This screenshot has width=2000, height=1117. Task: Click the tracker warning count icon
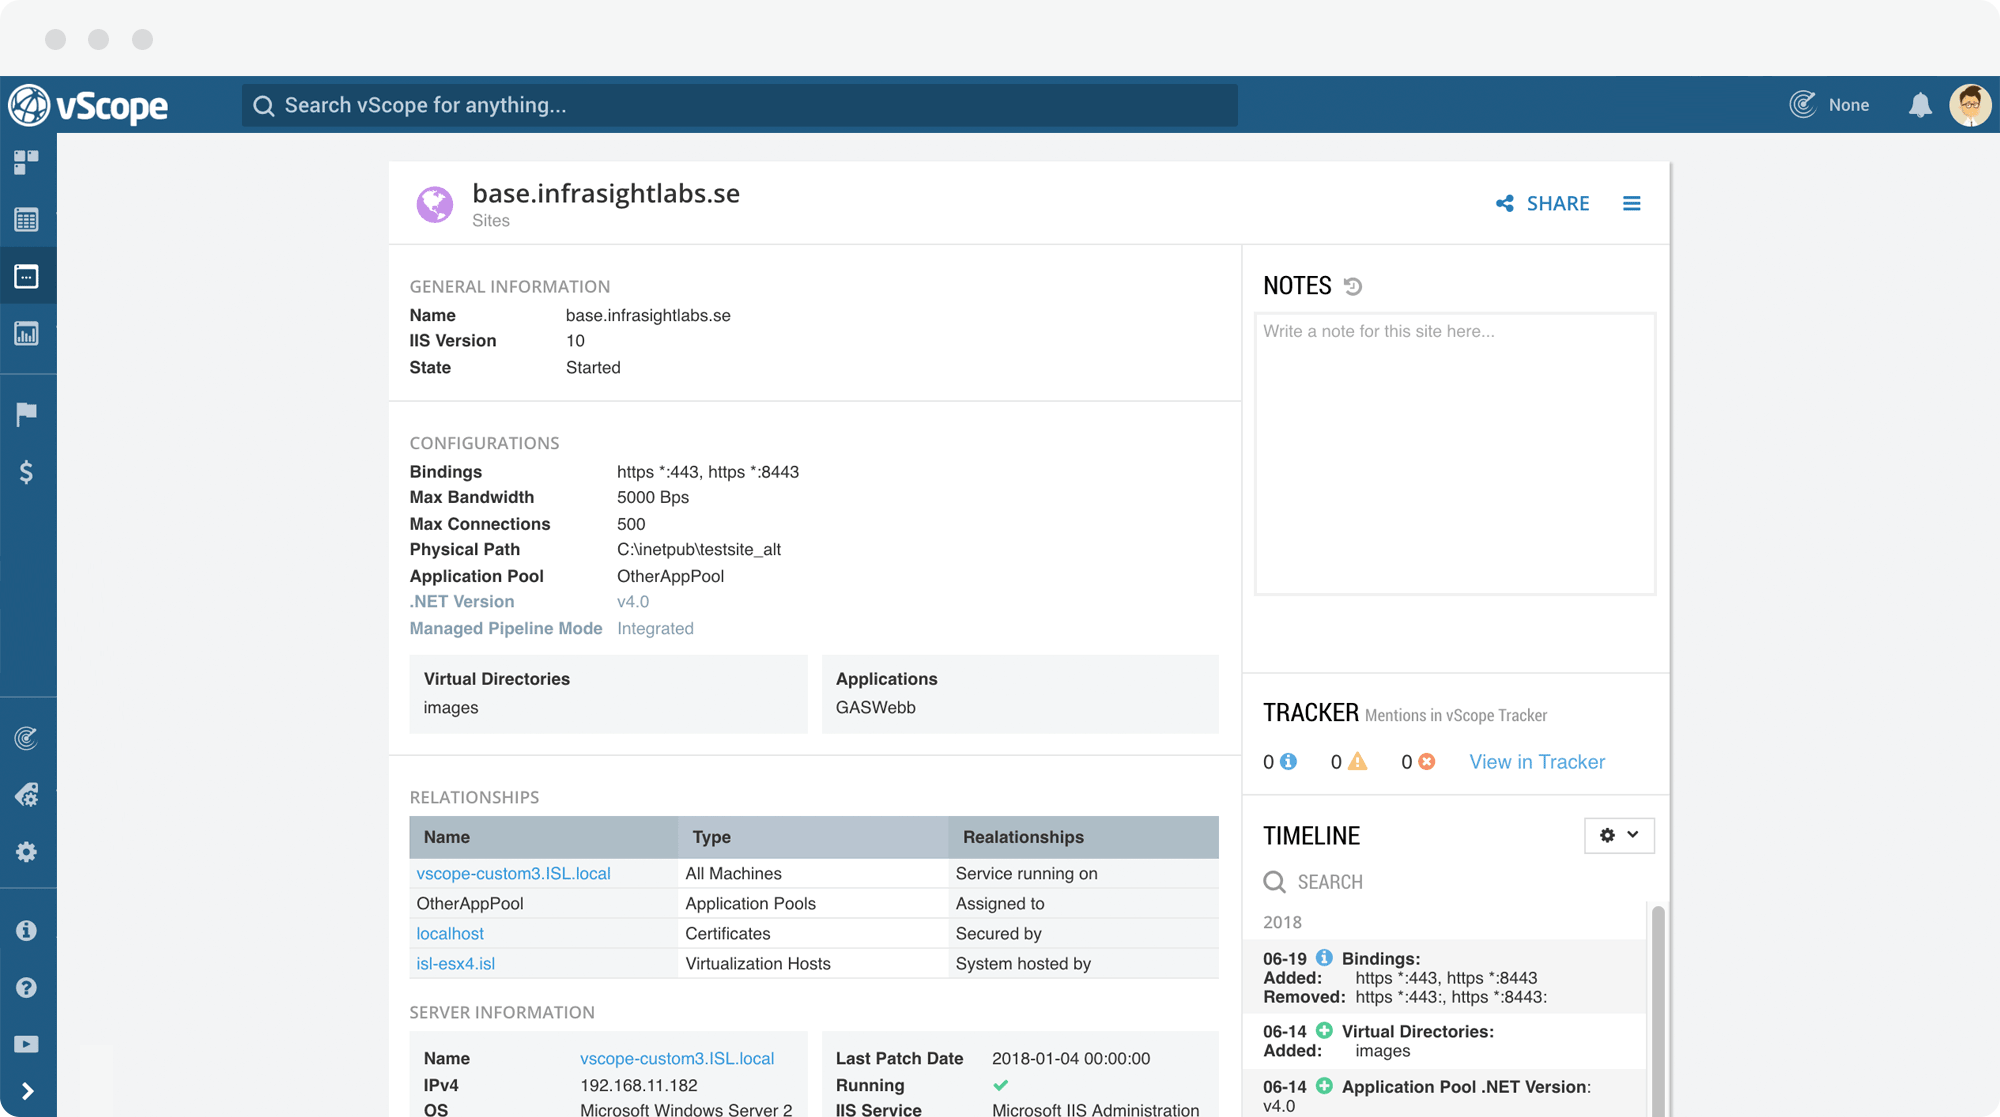click(x=1357, y=762)
